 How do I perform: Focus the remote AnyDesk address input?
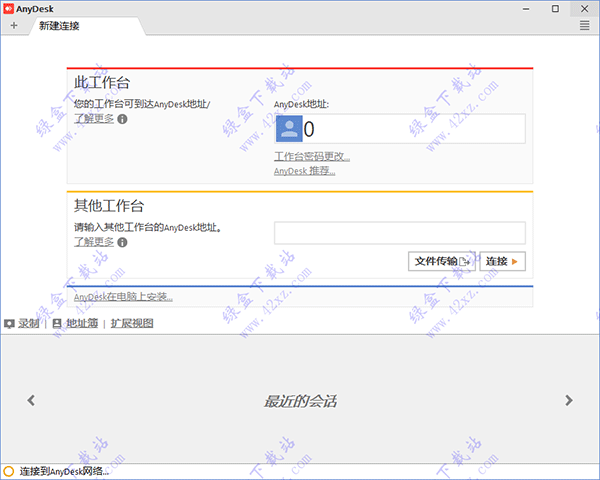(400, 233)
